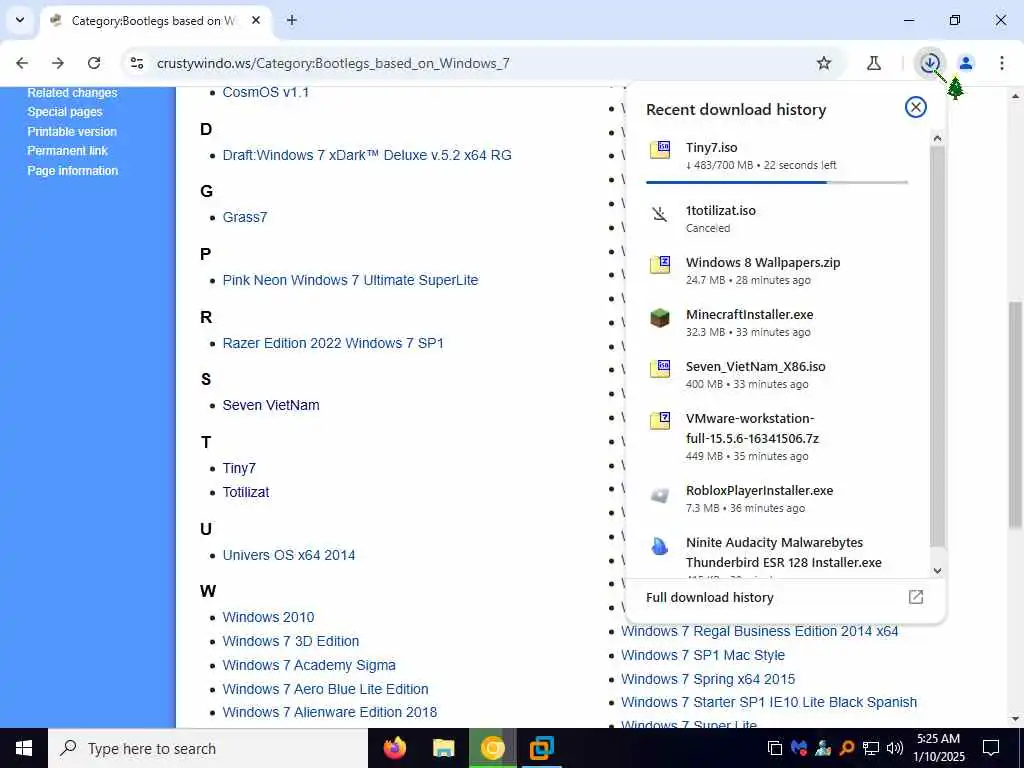The width and height of the screenshot is (1024, 768).
Task: Reload the current page
Action: tap(94, 63)
